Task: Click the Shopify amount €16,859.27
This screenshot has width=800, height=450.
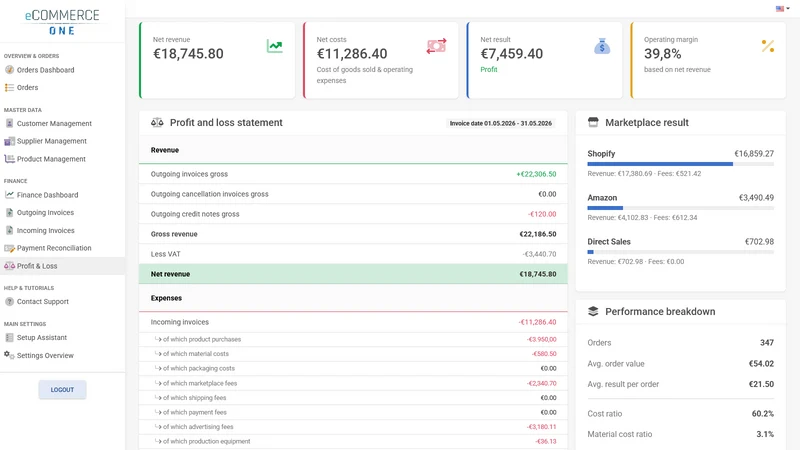Action: click(754, 154)
